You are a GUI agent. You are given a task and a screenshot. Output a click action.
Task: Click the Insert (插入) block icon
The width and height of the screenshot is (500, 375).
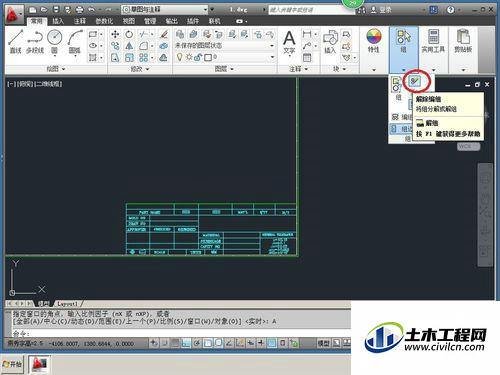click(x=330, y=41)
